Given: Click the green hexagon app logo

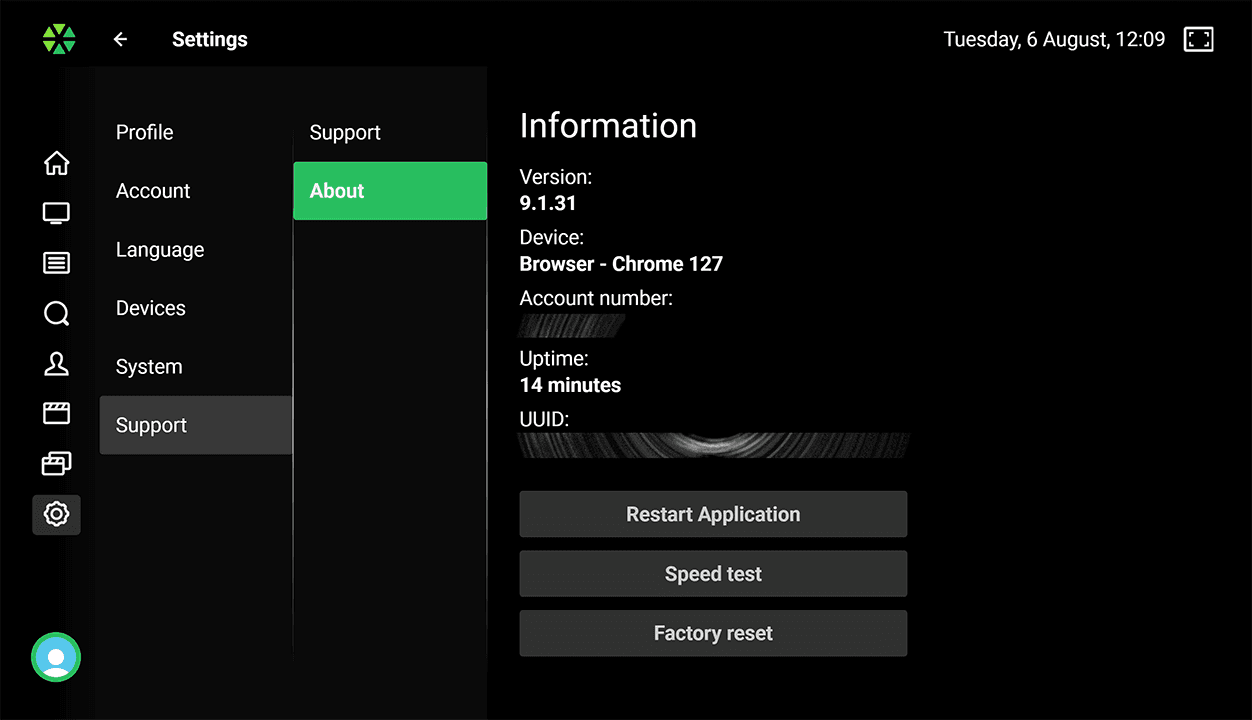Looking at the screenshot, I should (59, 40).
